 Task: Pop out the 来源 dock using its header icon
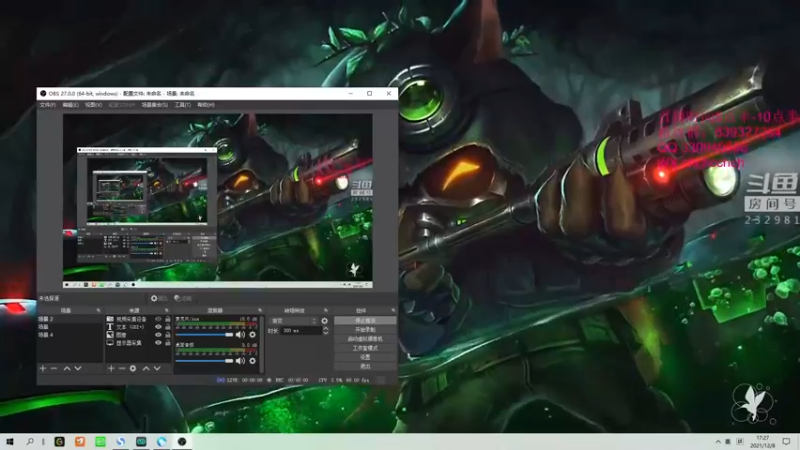(166, 310)
